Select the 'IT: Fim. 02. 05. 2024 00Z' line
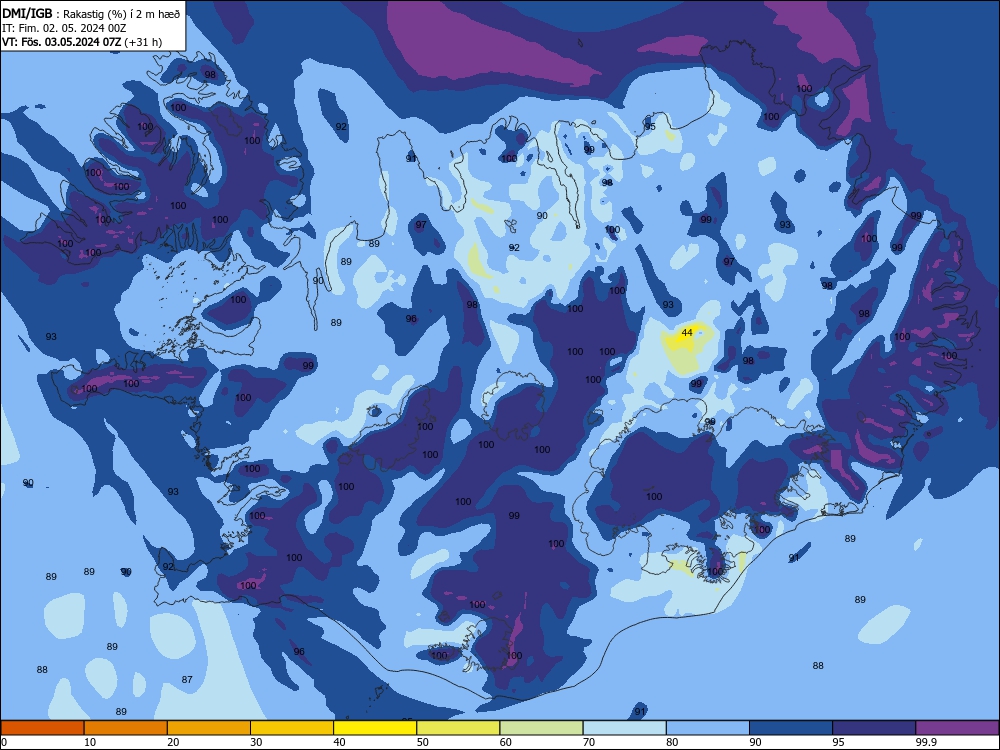 64,28
